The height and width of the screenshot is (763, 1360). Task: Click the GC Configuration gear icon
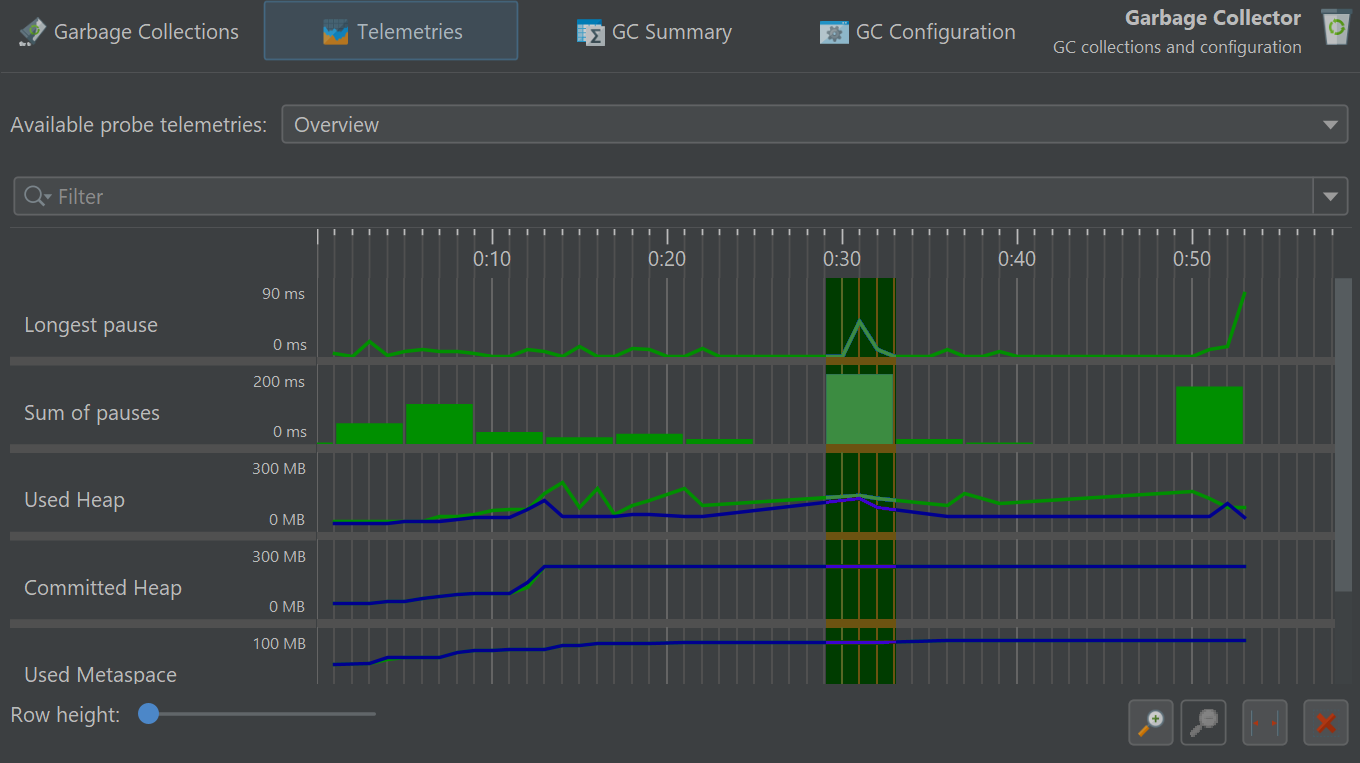pyautogui.click(x=833, y=32)
